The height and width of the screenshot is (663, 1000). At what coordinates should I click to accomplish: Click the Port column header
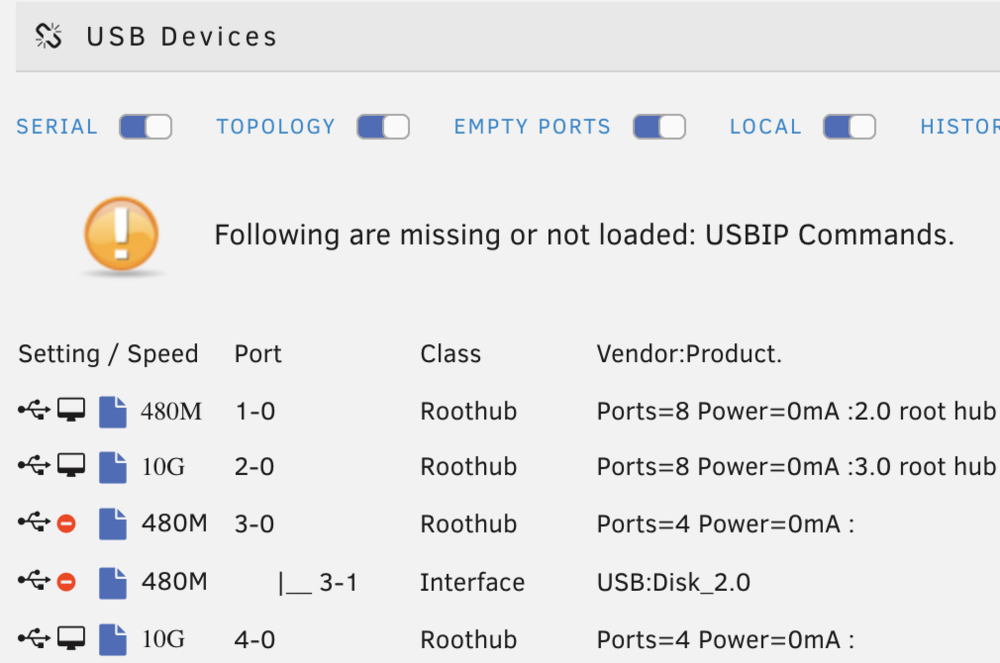tap(258, 354)
